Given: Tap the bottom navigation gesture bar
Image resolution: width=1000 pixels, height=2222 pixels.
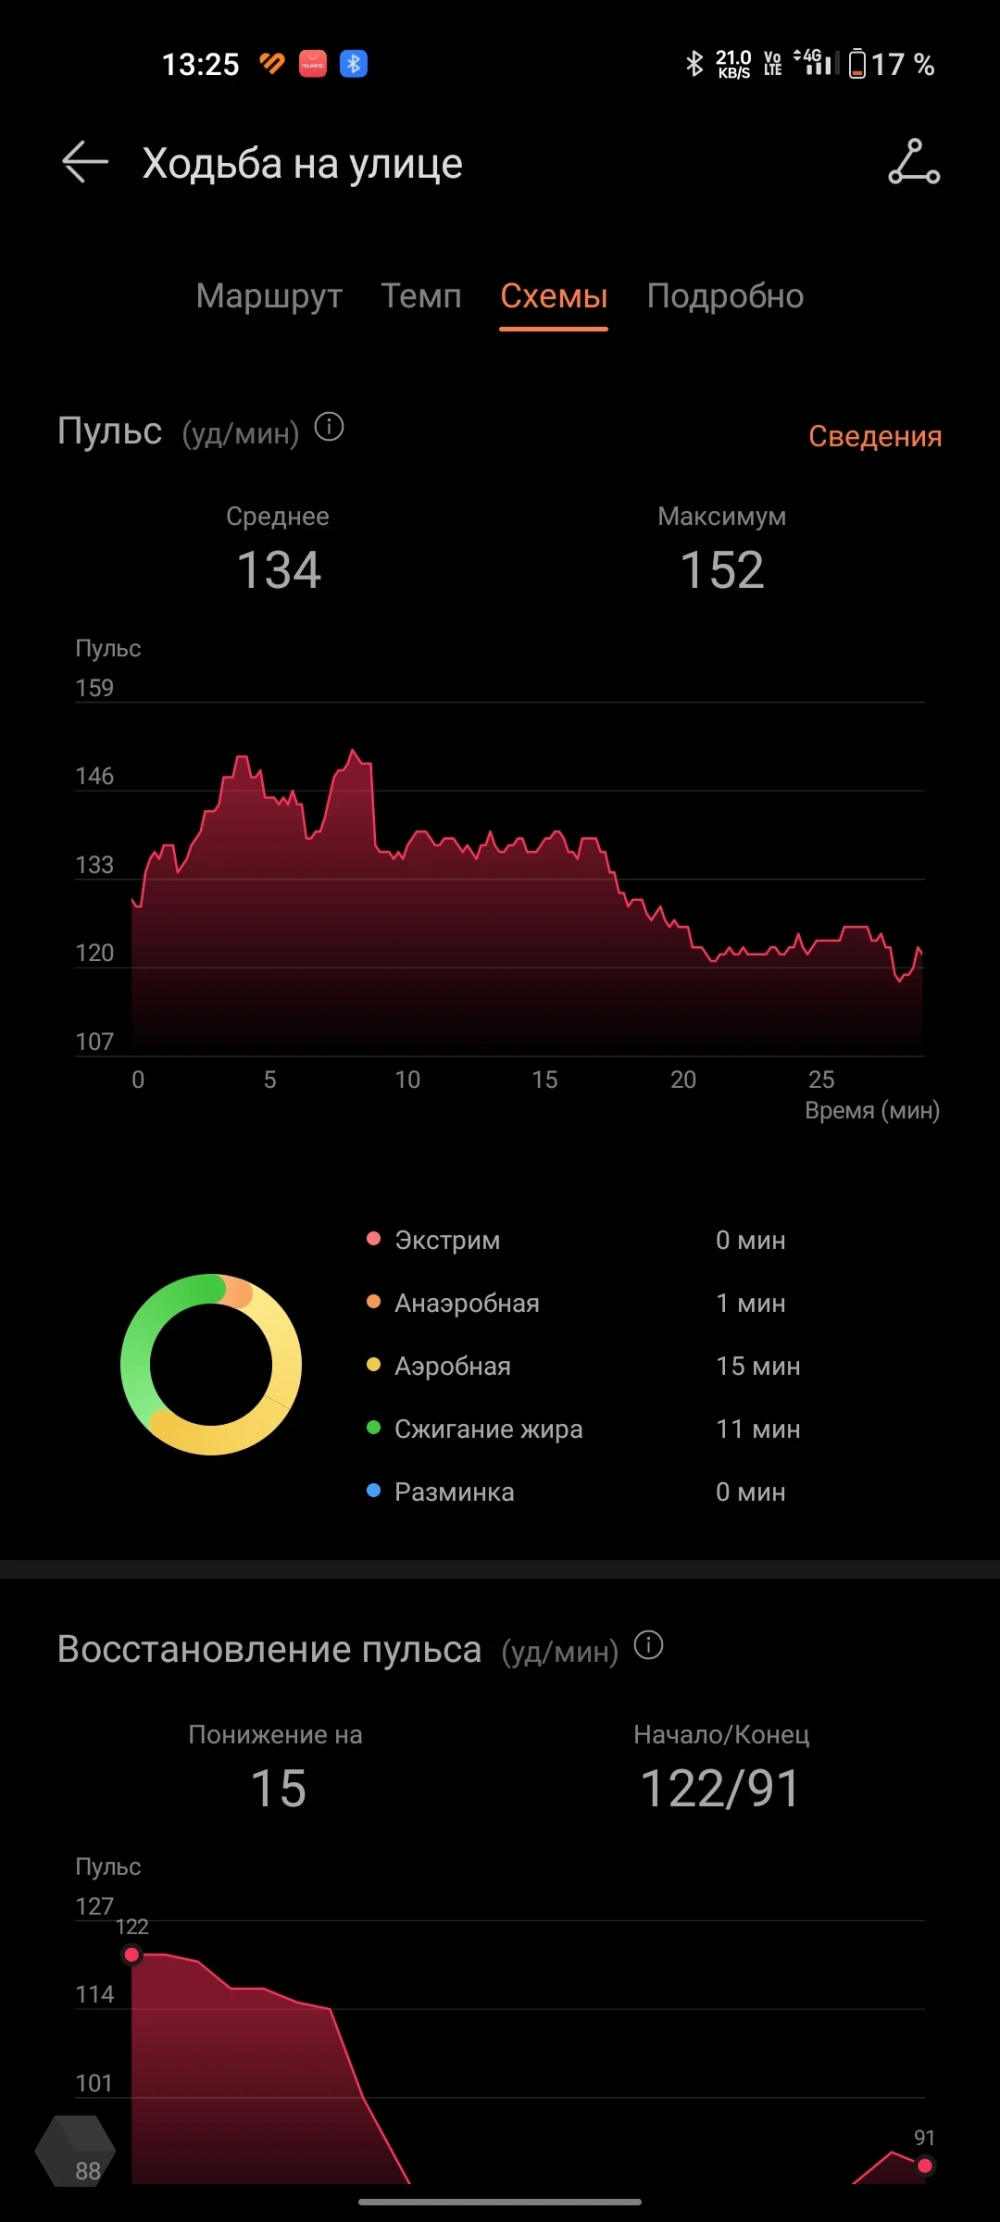Looking at the screenshot, I should (x=500, y=2201).
